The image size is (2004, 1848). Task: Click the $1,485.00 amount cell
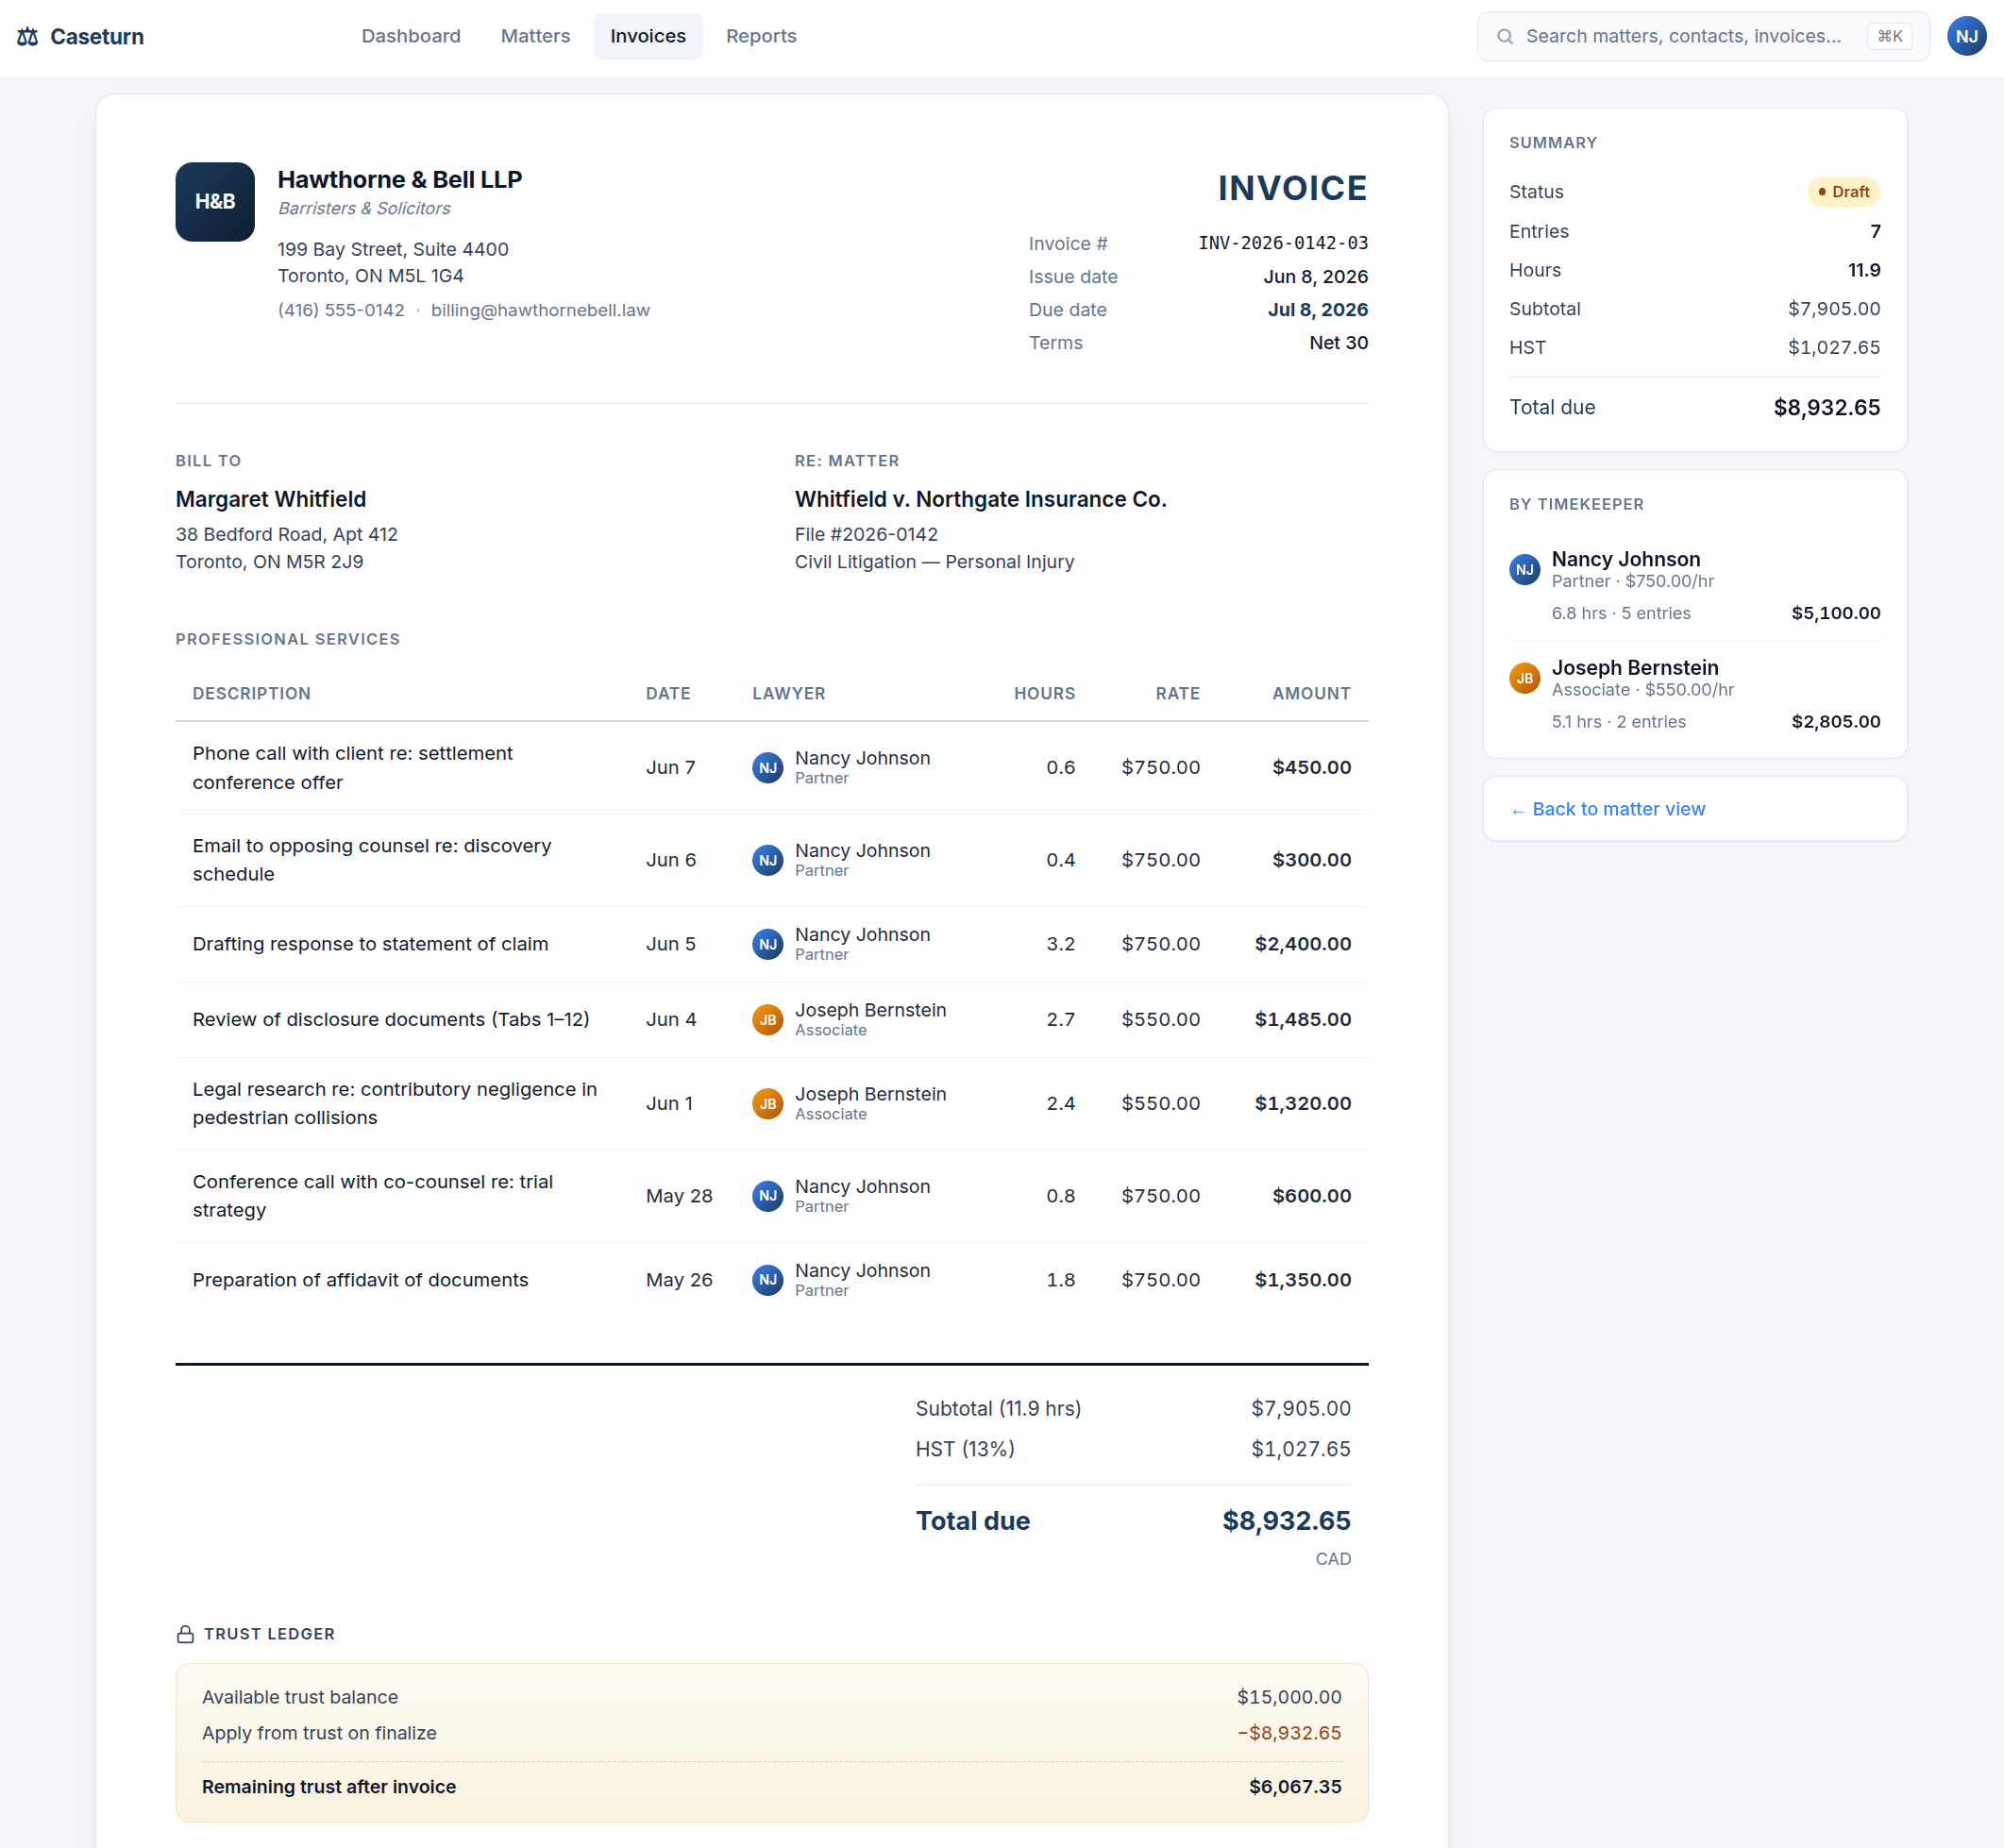point(1302,1020)
